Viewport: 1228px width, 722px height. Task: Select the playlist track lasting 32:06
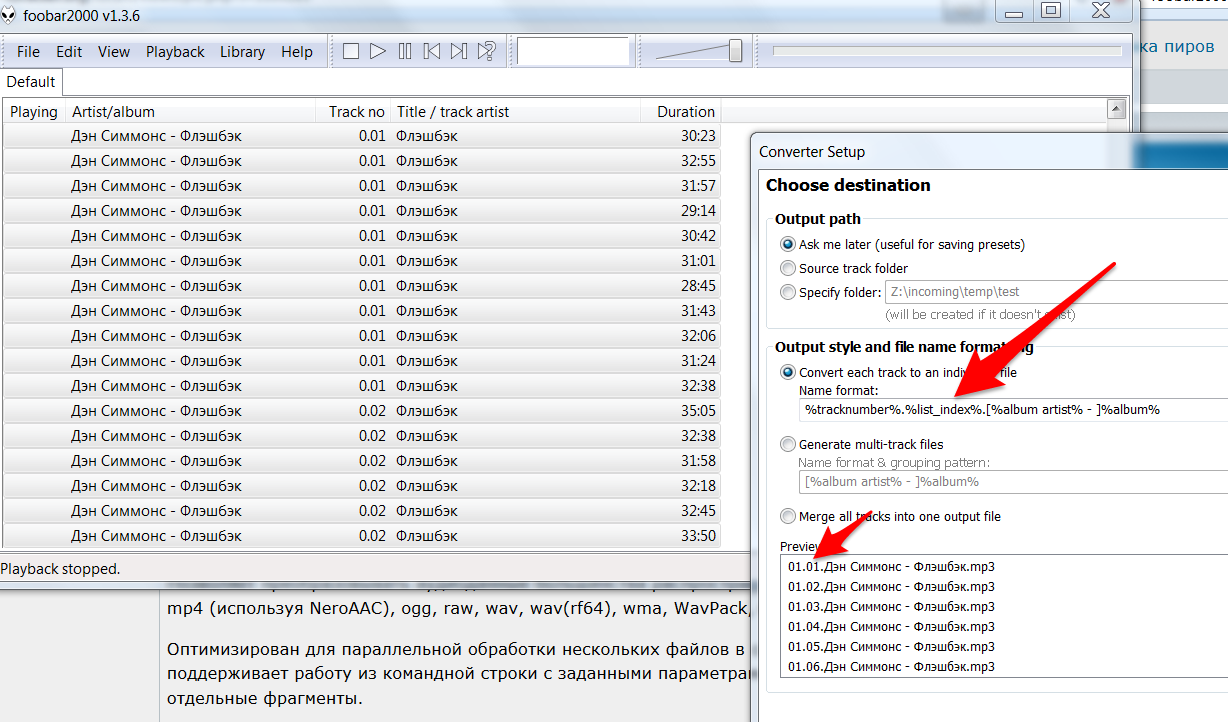tap(362, 336)
